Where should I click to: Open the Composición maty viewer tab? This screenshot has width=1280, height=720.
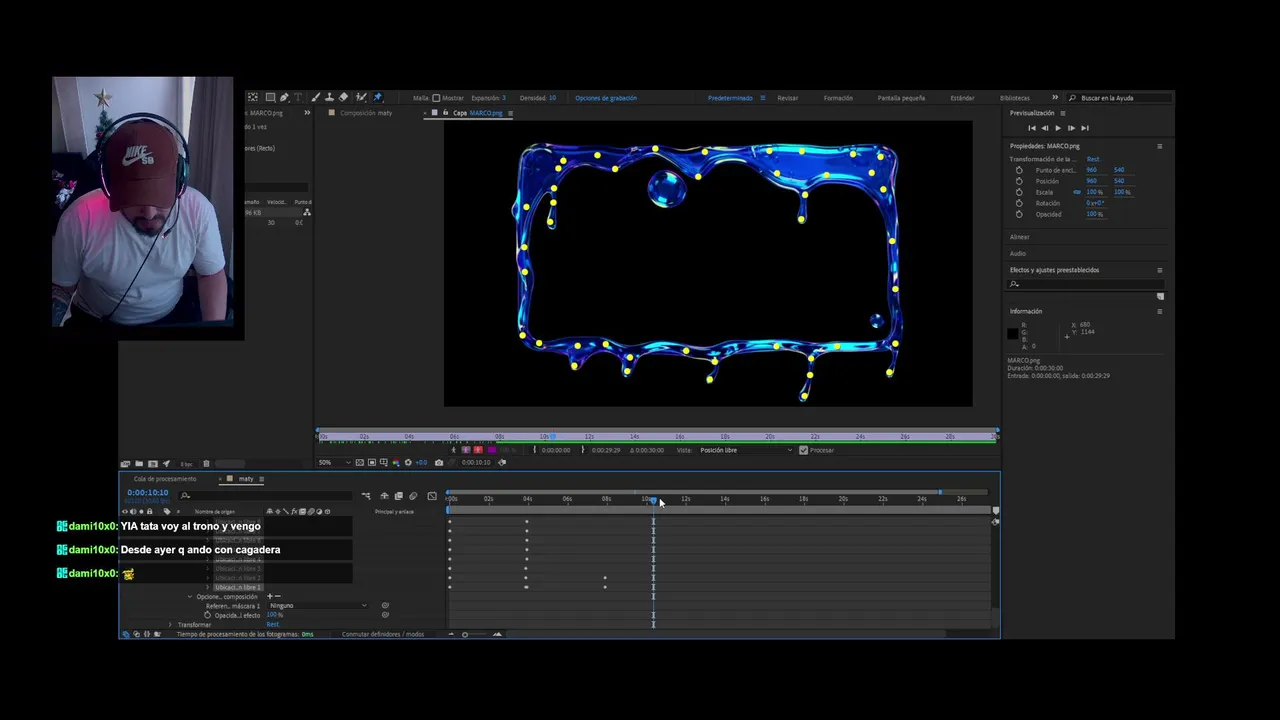(x=366, y=113)
